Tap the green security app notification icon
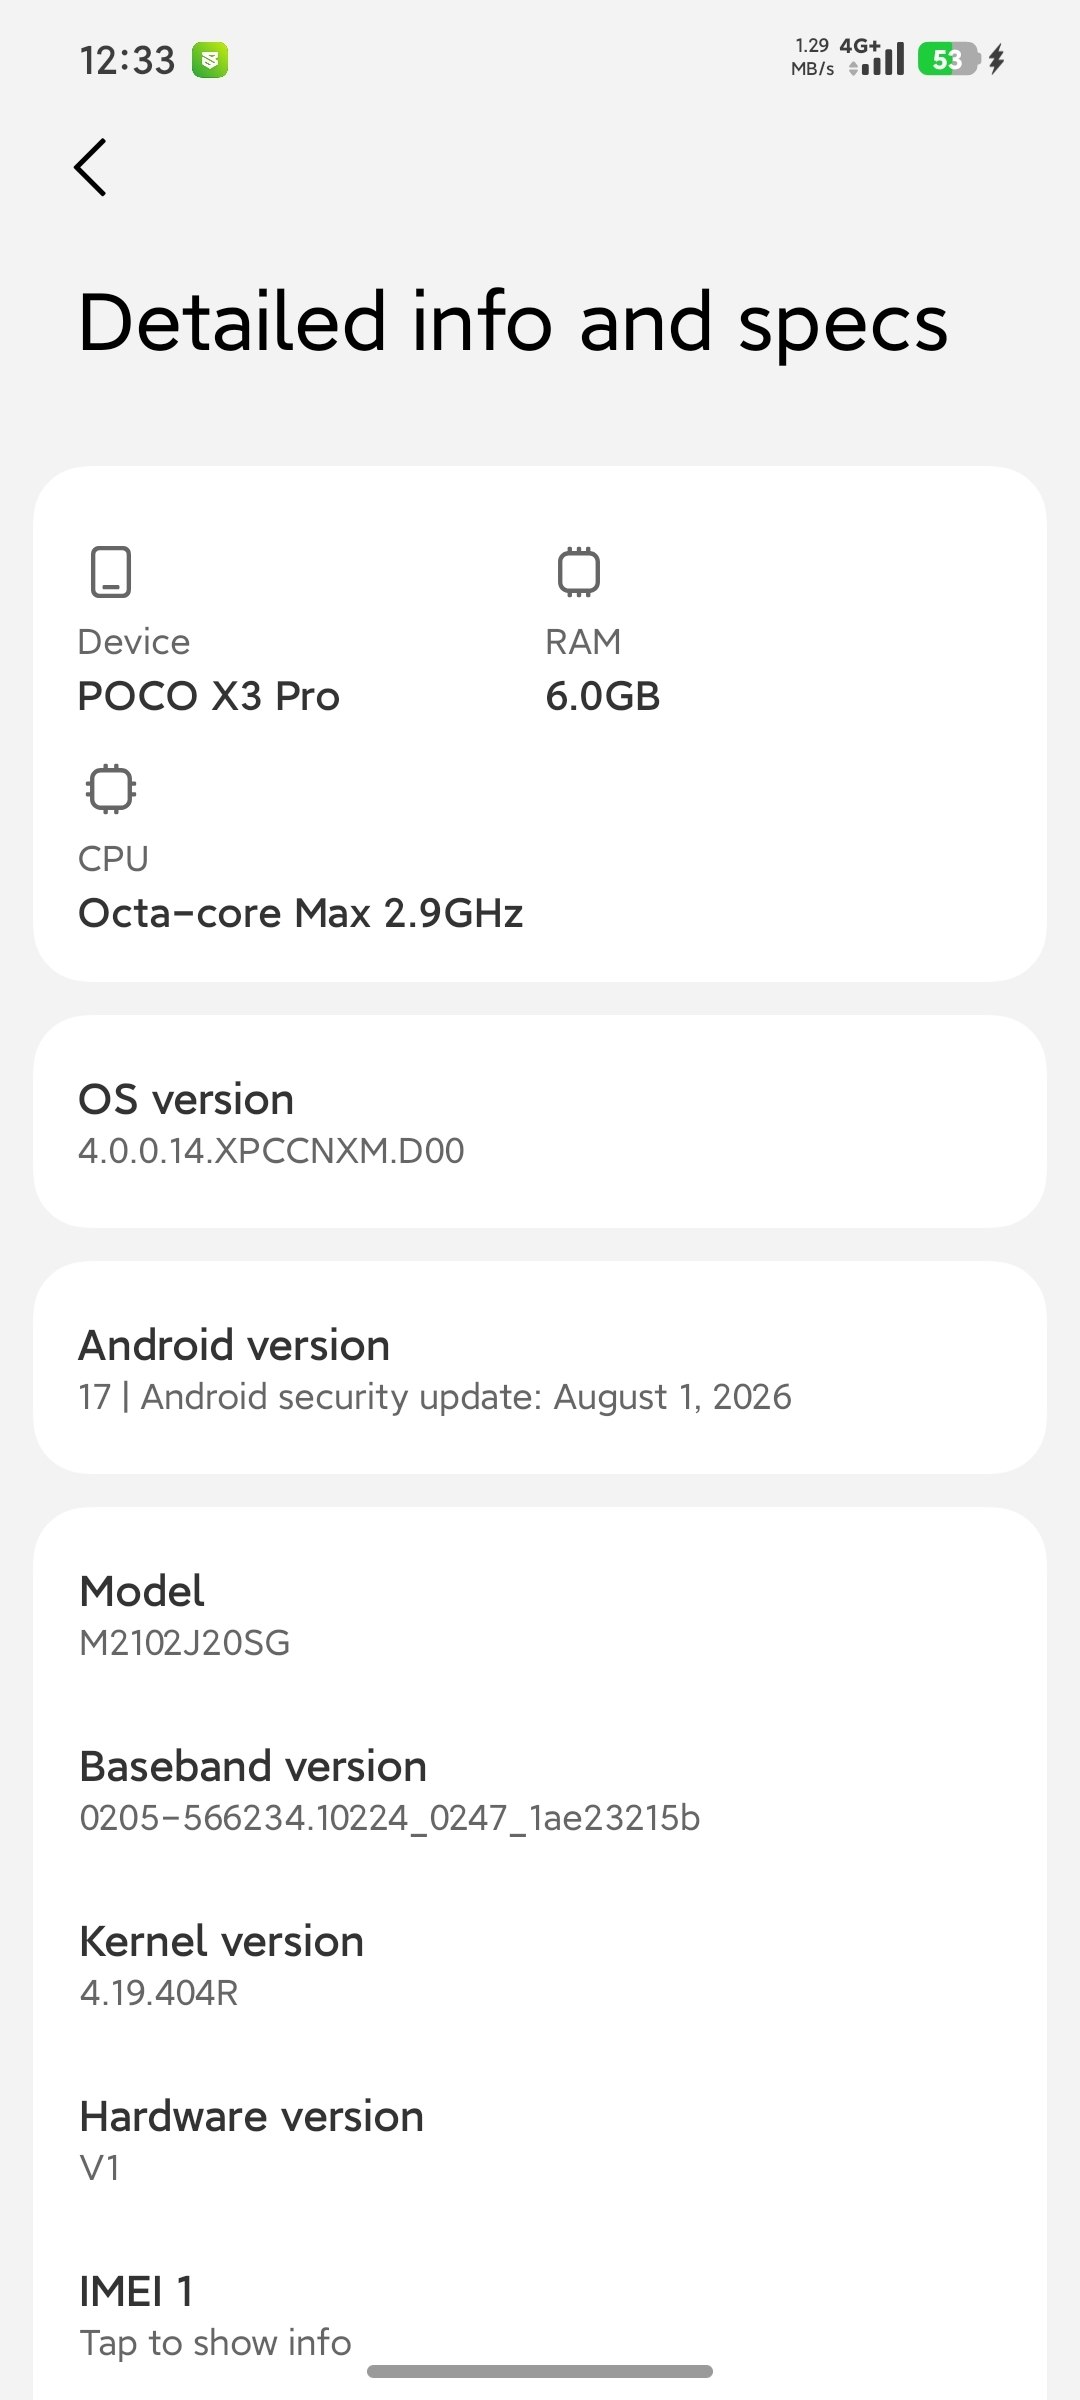This screenshot has height=2400, width=1080. [210, 60]
